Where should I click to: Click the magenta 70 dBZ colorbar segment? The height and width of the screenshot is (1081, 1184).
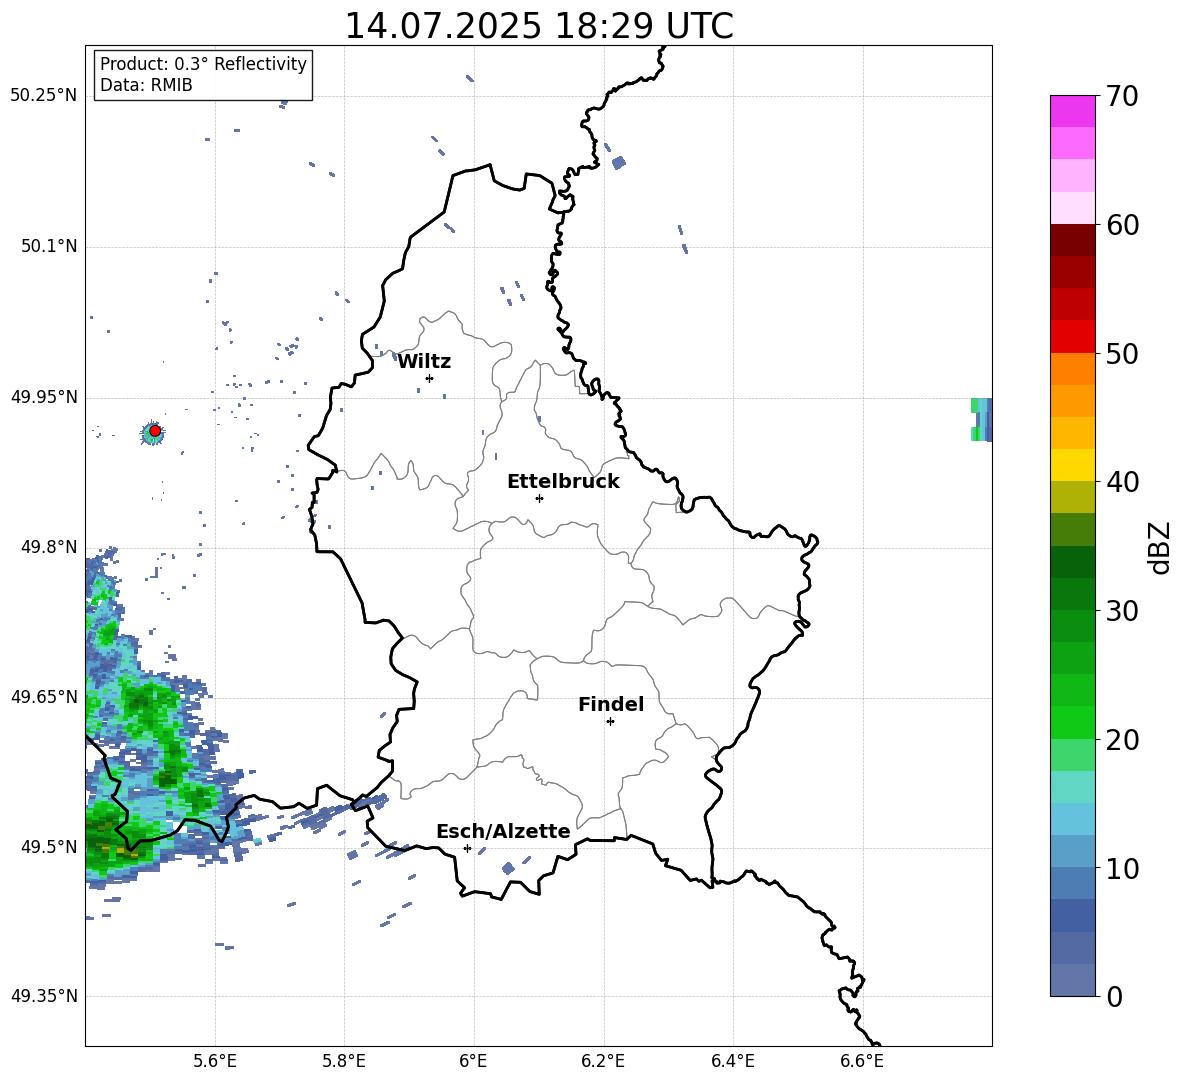pos(1072,111)
